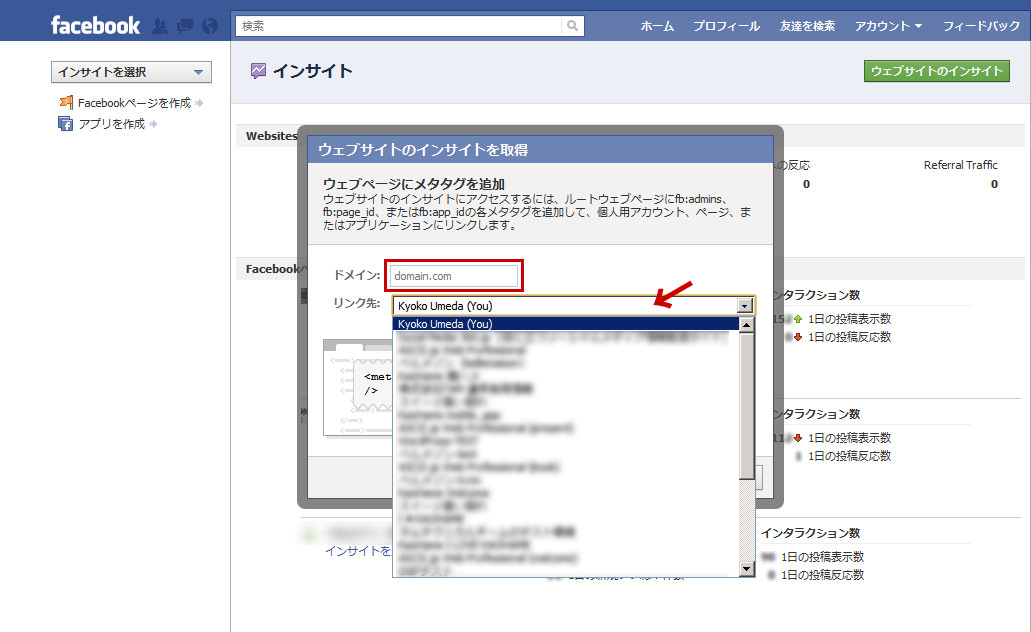Open messages icon in header
The image size is (1031, 632).
point(185,26)
